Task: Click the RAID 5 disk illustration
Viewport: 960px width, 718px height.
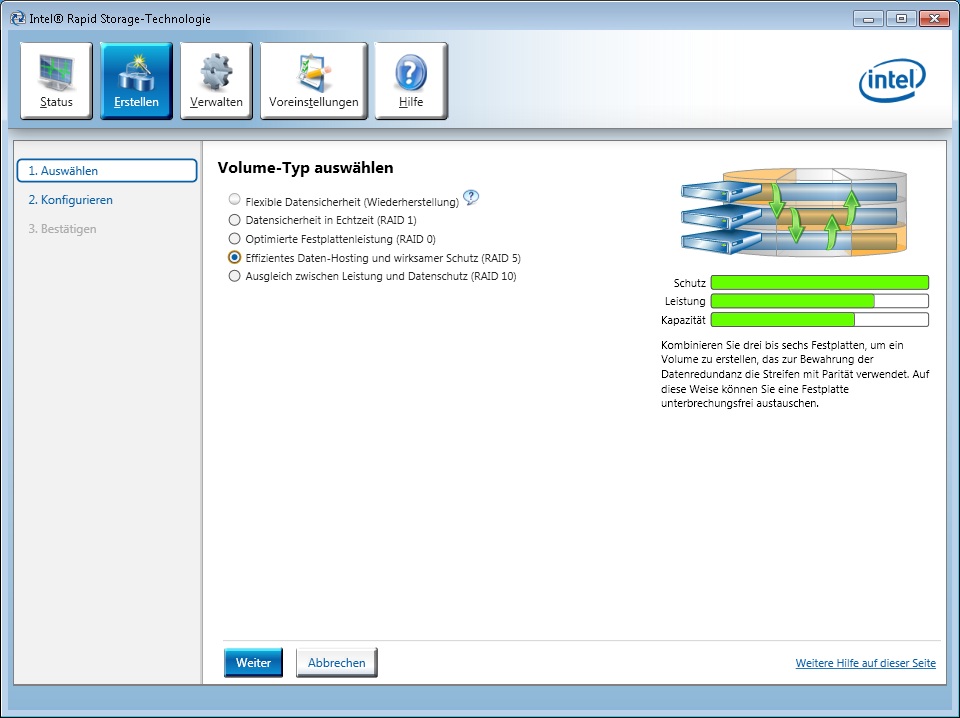Action: [x=794, y=212]
